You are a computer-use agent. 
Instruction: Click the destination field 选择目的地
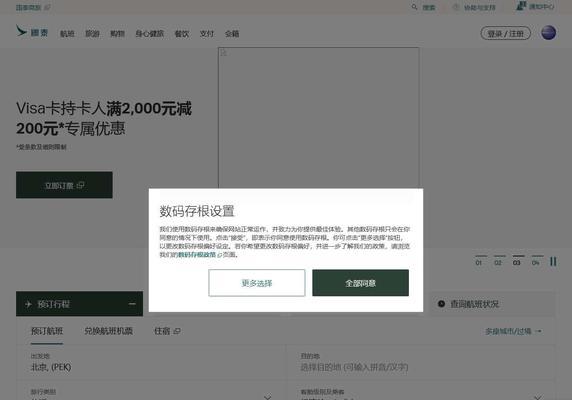(421, 362)
